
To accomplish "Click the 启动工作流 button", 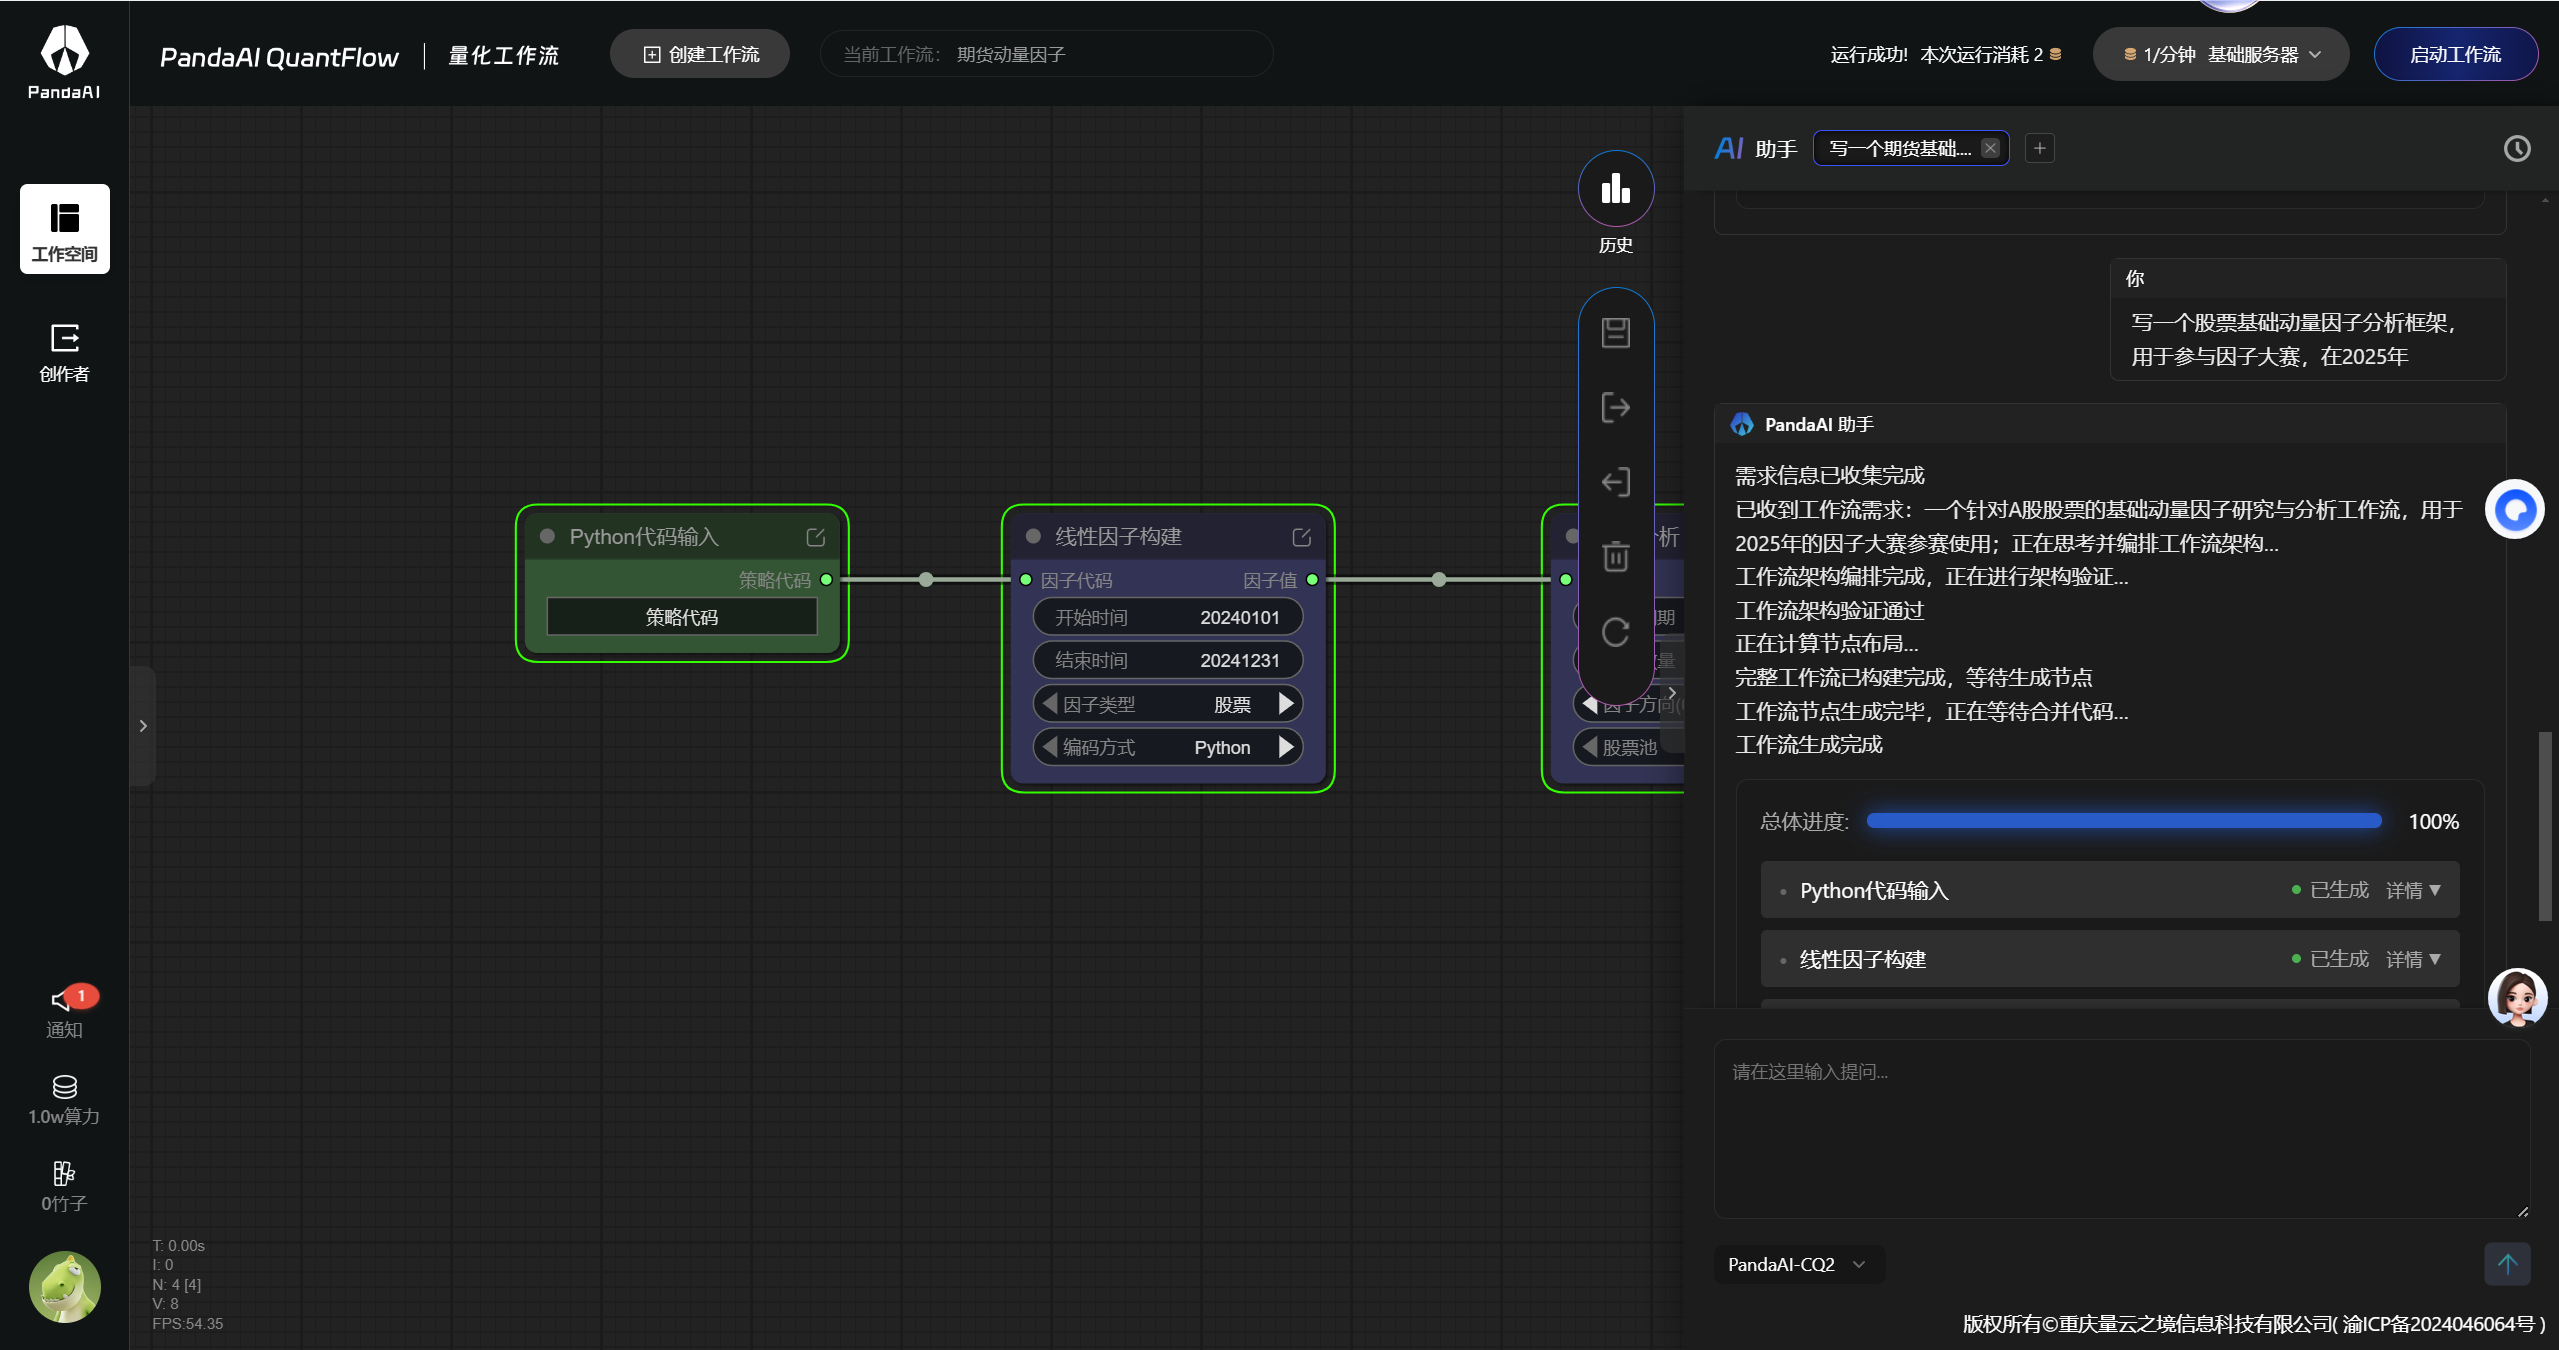I will click(x=2455, y=55).
